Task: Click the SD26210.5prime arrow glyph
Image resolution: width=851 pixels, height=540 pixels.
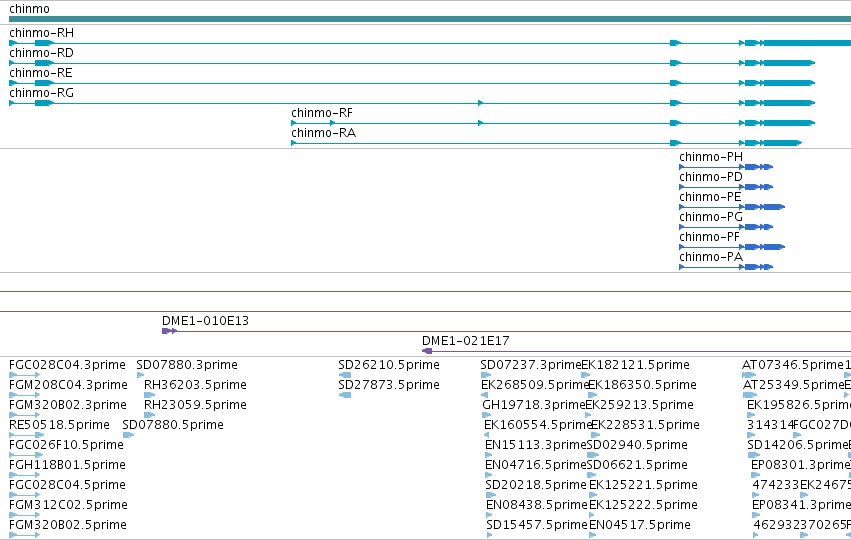Action: click(x=345, y=375)
